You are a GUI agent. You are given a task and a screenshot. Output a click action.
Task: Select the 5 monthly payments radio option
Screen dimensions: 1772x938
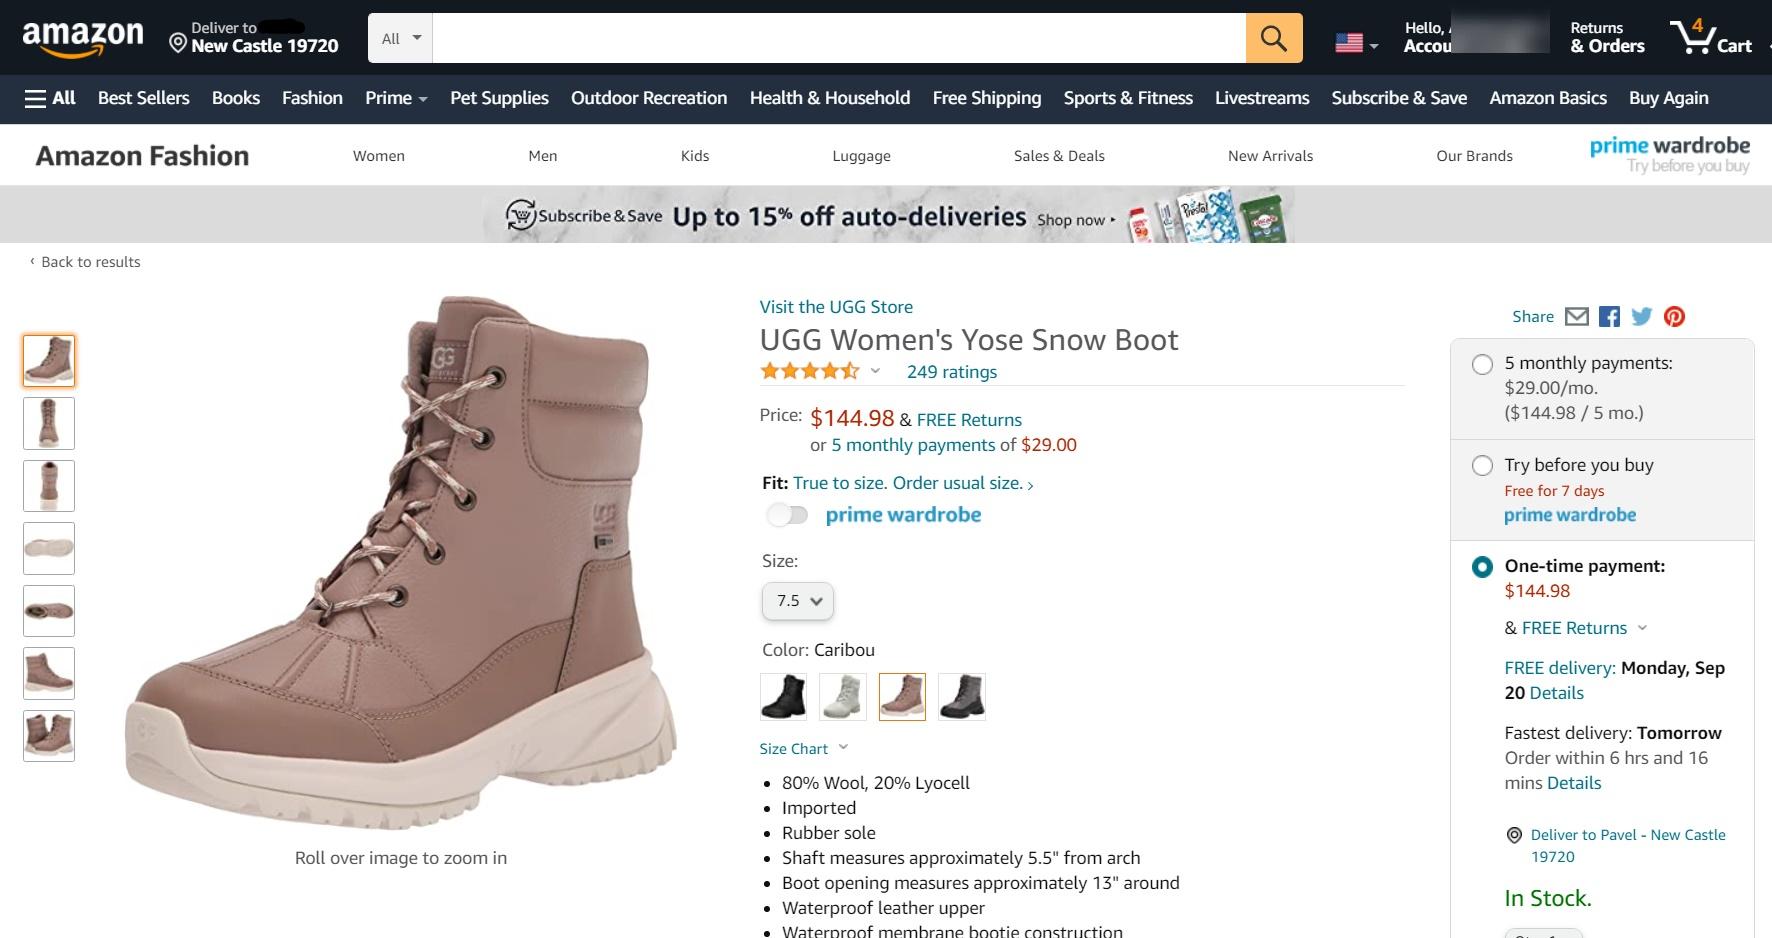click(x=1482, y=365)
